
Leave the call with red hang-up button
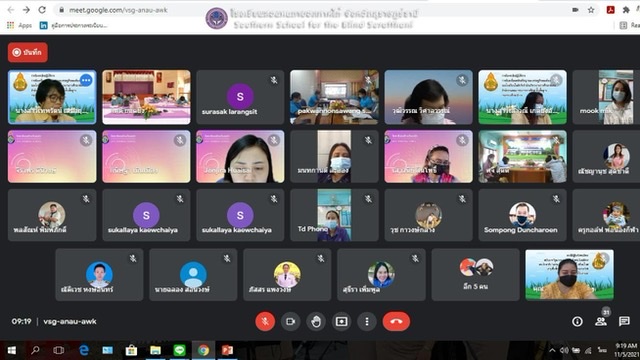(x=396, y=322)
